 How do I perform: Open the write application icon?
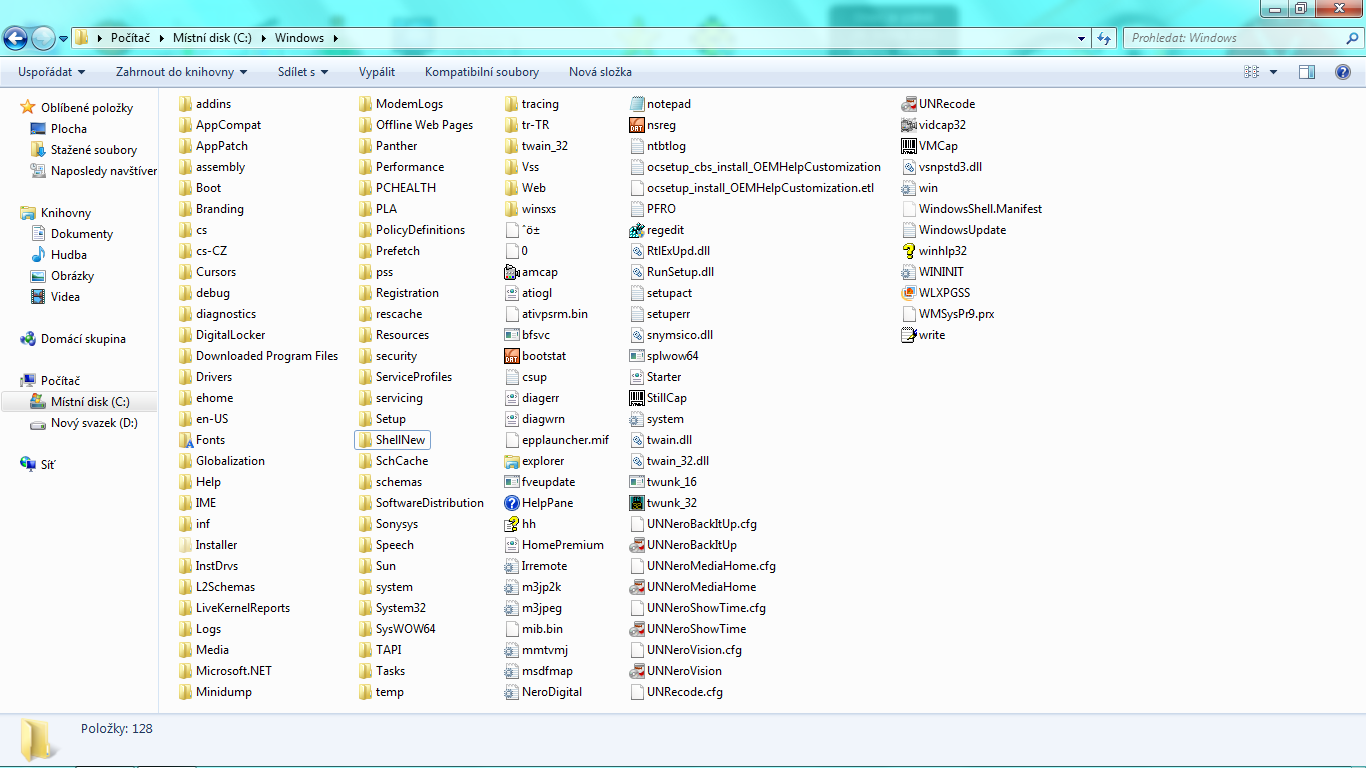point(909,335)
